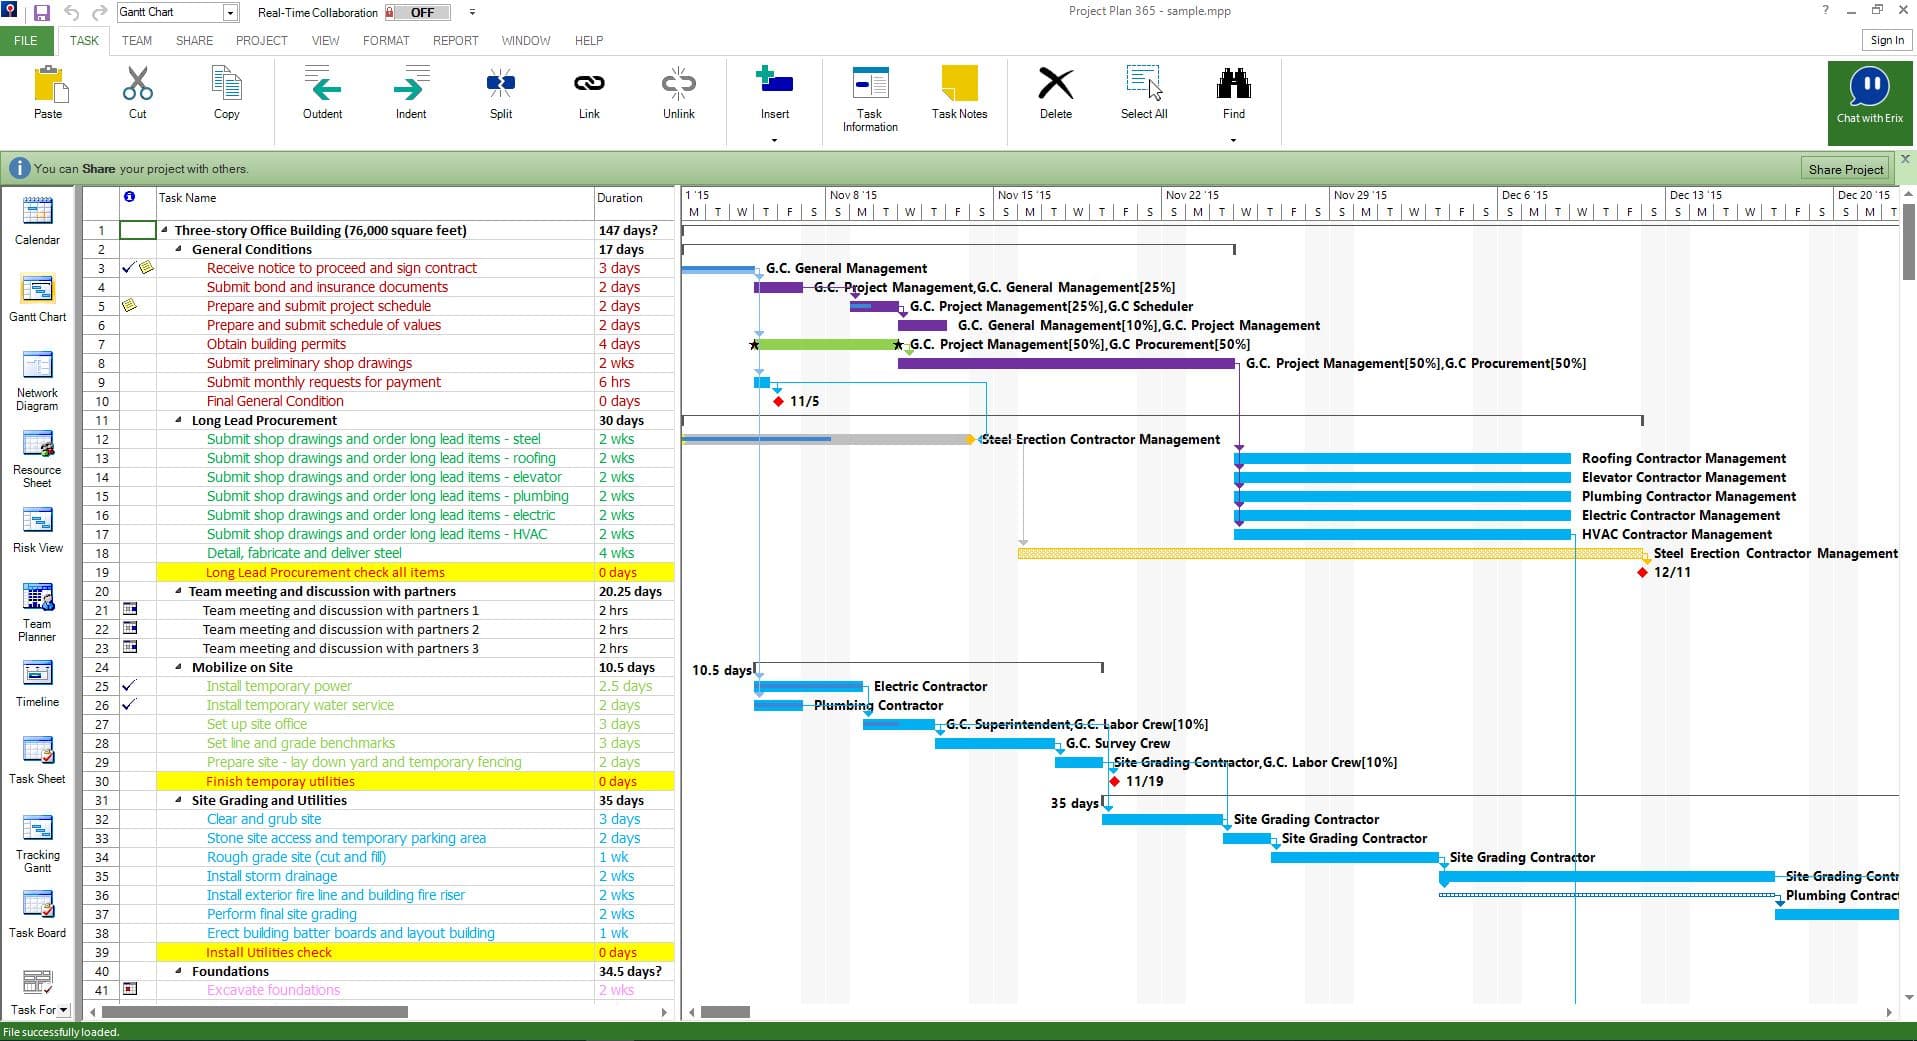Close the Share info banner
This screenshot has width=1917, height=1041.
1905,159
